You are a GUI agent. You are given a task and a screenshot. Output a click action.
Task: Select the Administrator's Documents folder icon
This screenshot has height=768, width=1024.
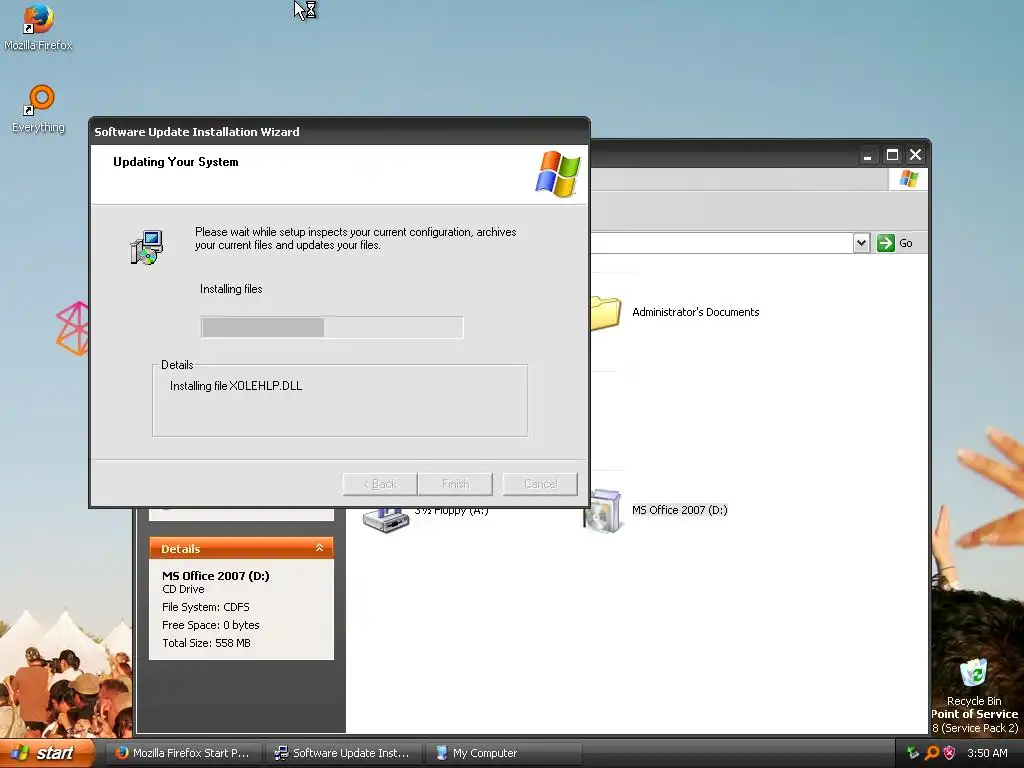coord(605,313)
